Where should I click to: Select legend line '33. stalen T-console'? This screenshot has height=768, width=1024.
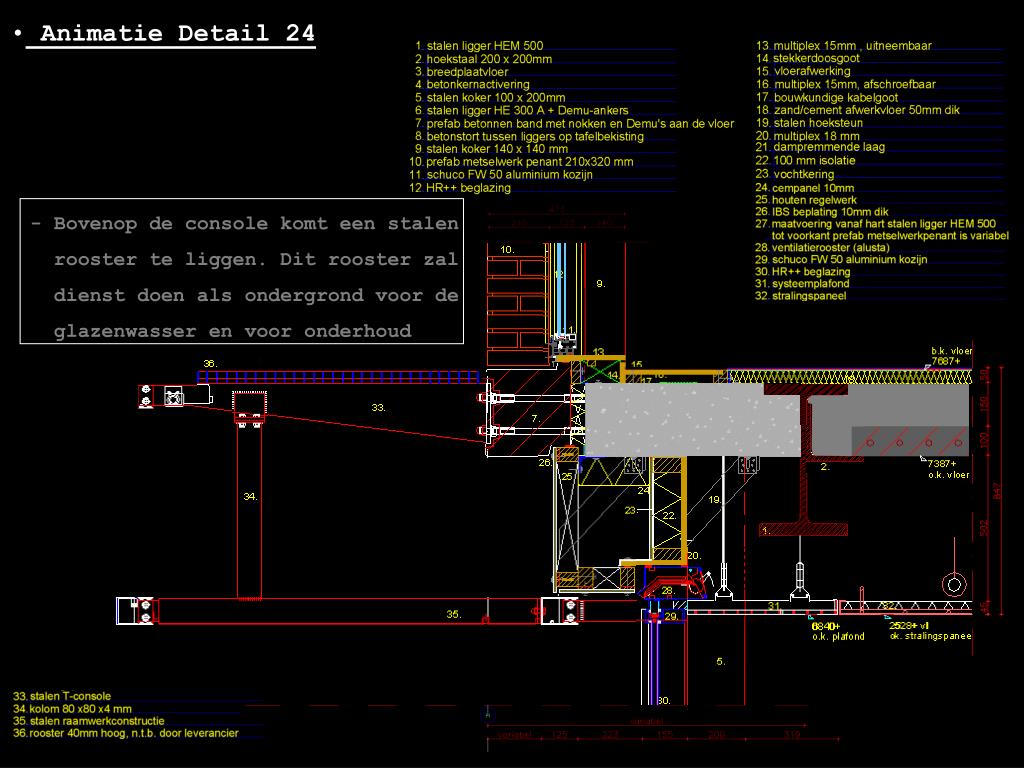point(62,696)
